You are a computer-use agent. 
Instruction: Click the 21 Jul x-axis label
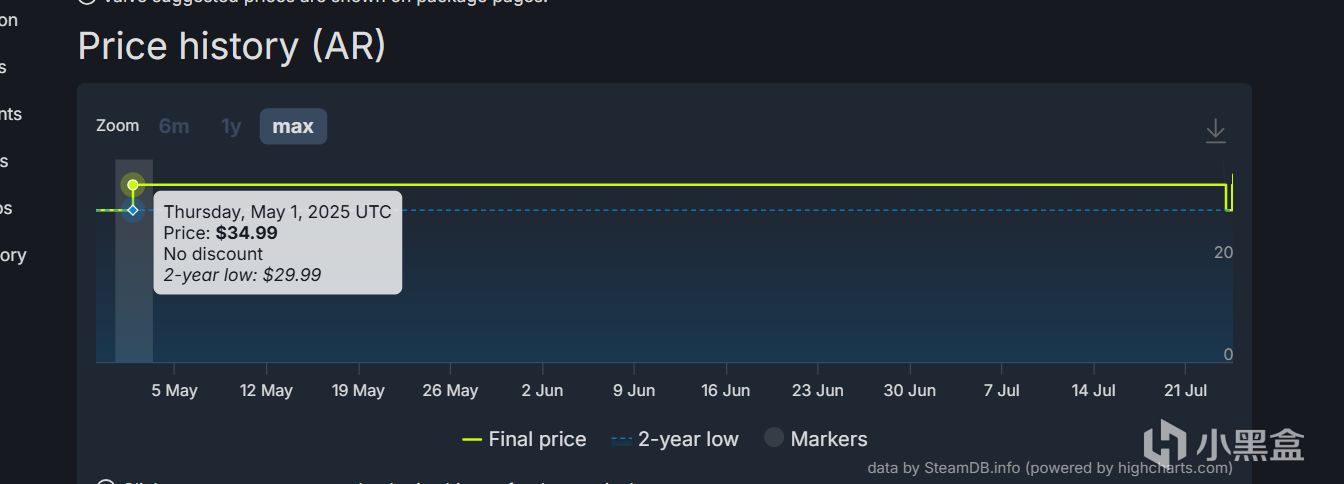pyautogui.click(x=1184, y=390)
